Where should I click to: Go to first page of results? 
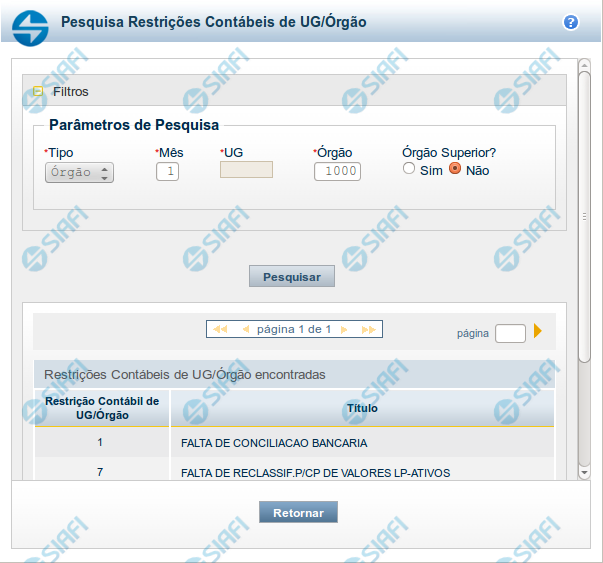pos(220,329)
